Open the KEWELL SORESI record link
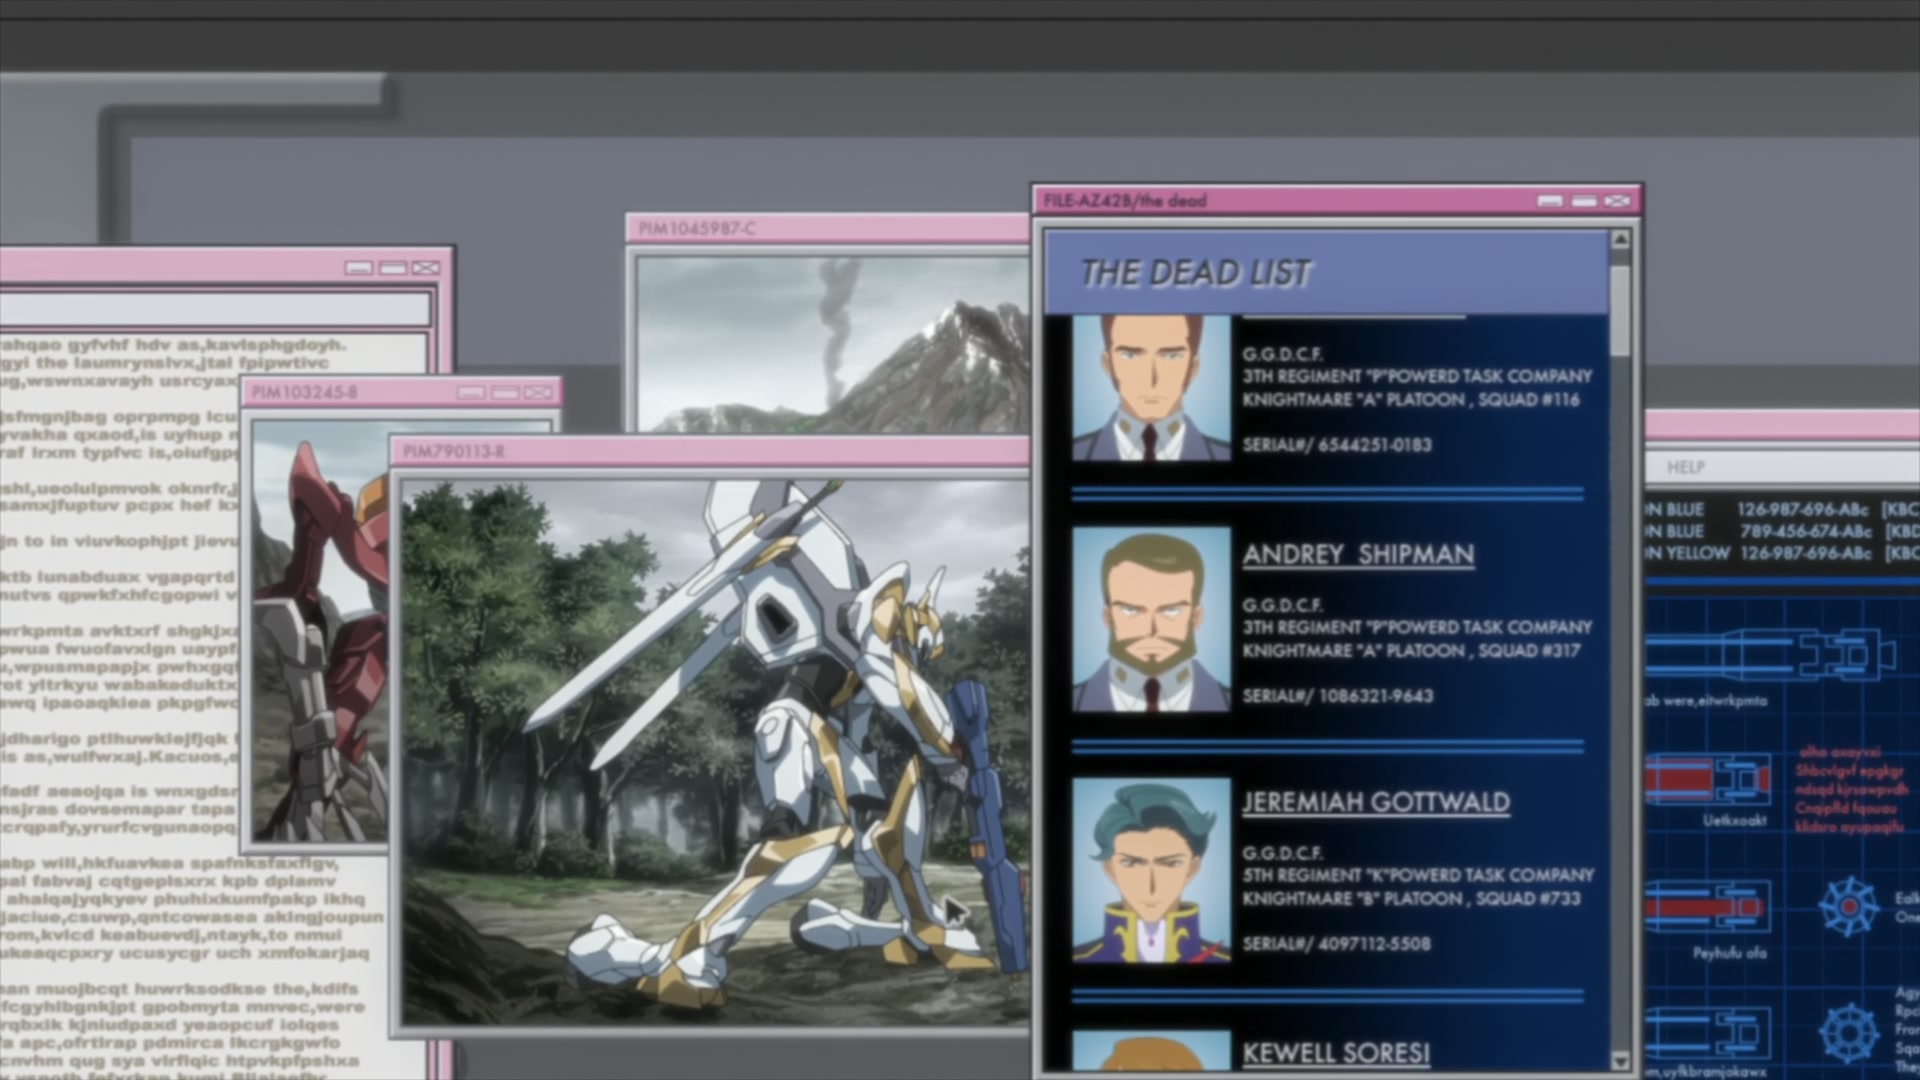Image resolution: width=1920 pixels, height=1080 pixels. (1336, 1053)
